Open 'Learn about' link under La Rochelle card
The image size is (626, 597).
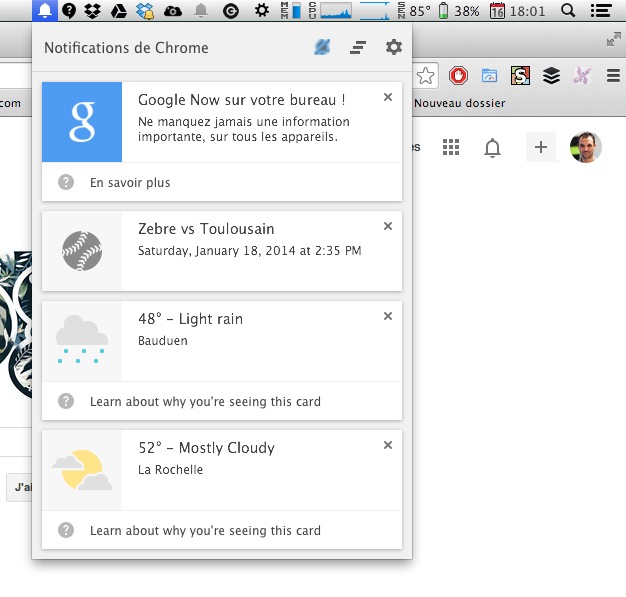(x=205, y=530)
